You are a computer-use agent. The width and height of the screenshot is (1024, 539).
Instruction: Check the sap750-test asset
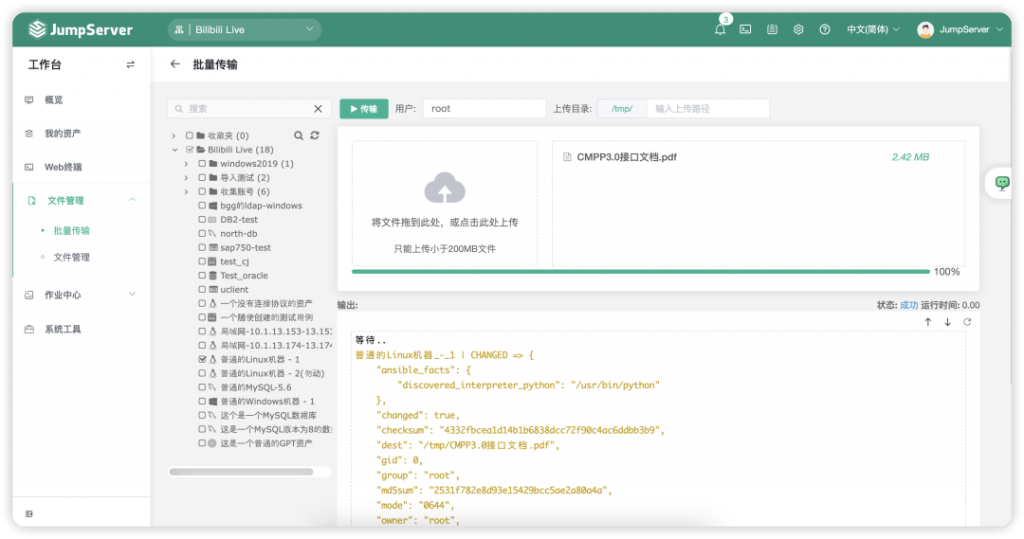tap(202, 248)
